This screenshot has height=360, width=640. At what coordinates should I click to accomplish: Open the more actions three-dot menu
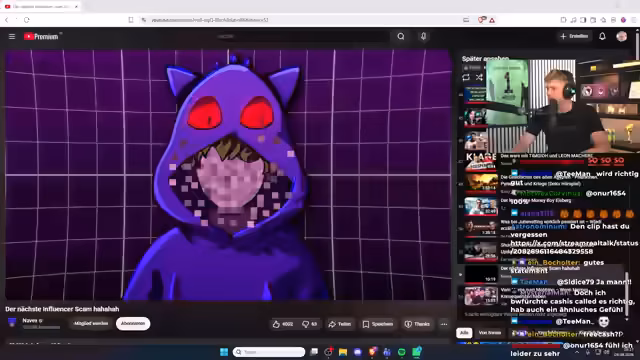pos(444,324)
